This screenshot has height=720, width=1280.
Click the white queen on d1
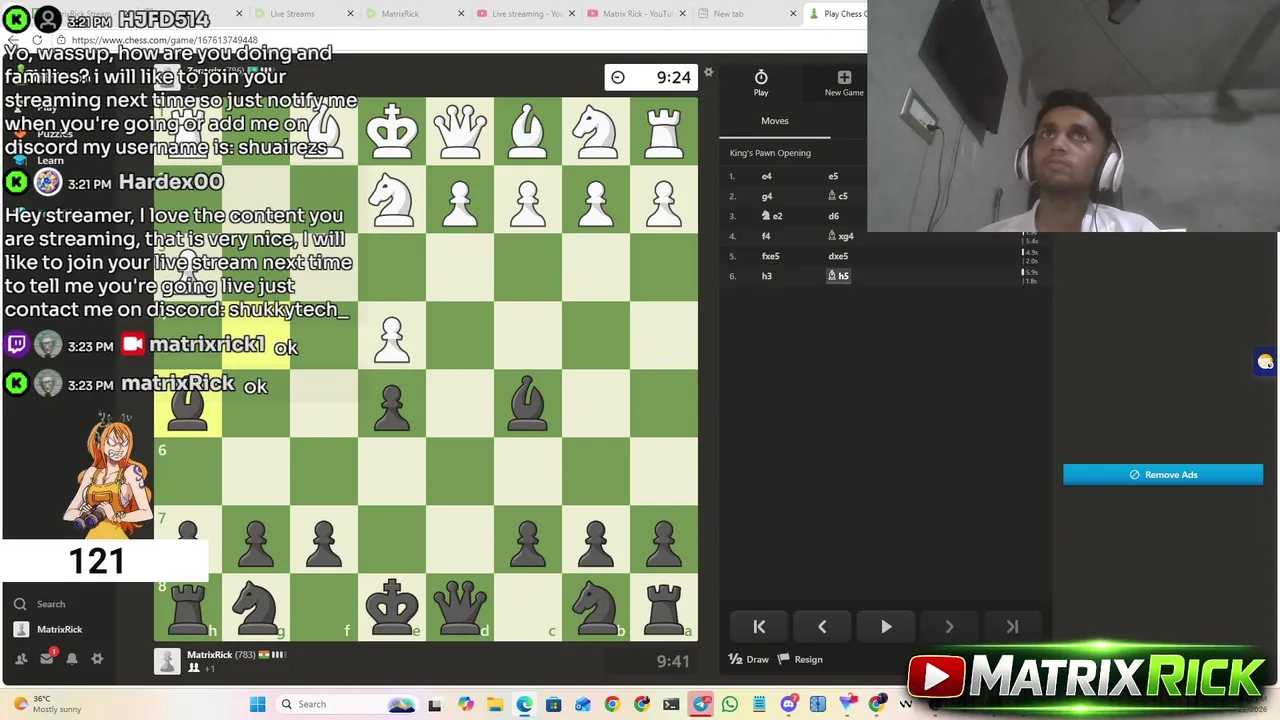(460, 132)
